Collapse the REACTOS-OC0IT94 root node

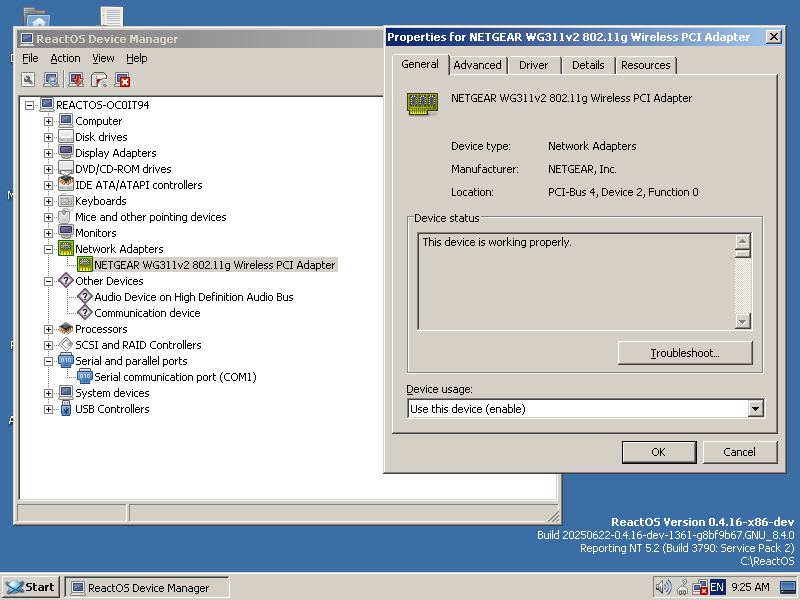click(30, 105)
